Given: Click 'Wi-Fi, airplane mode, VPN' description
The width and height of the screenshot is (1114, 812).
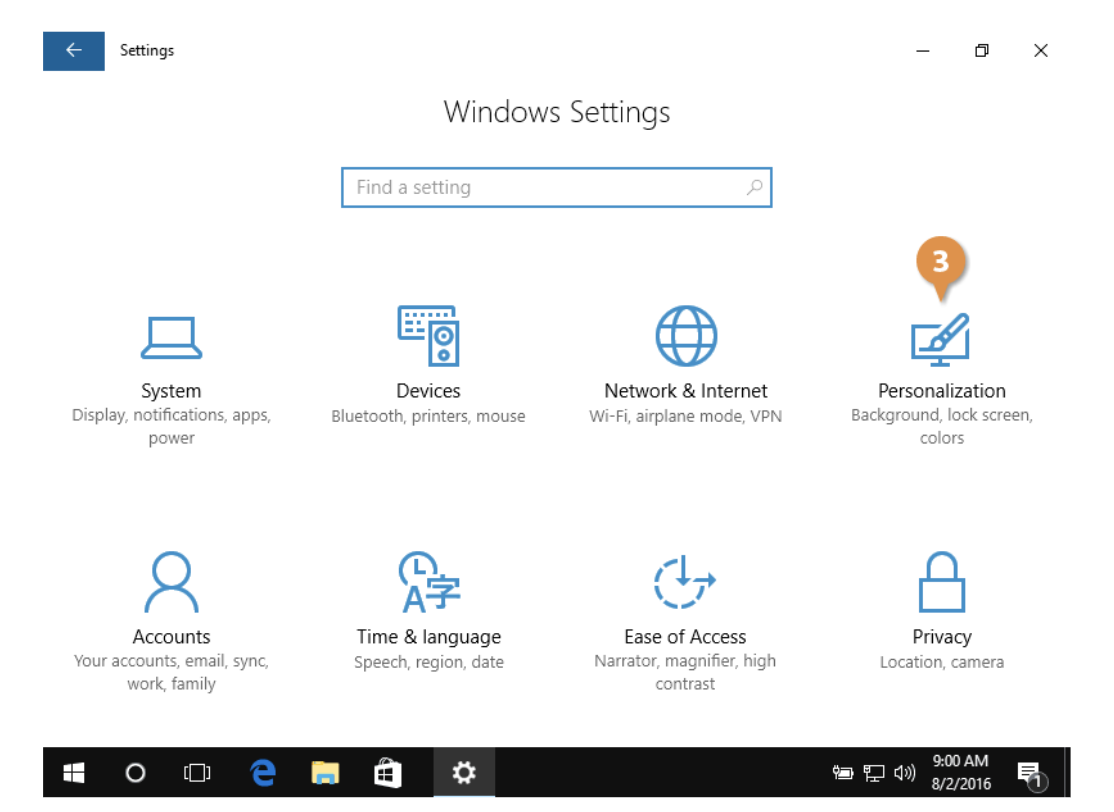Looking at the screenshot, I should pos(686,416).
